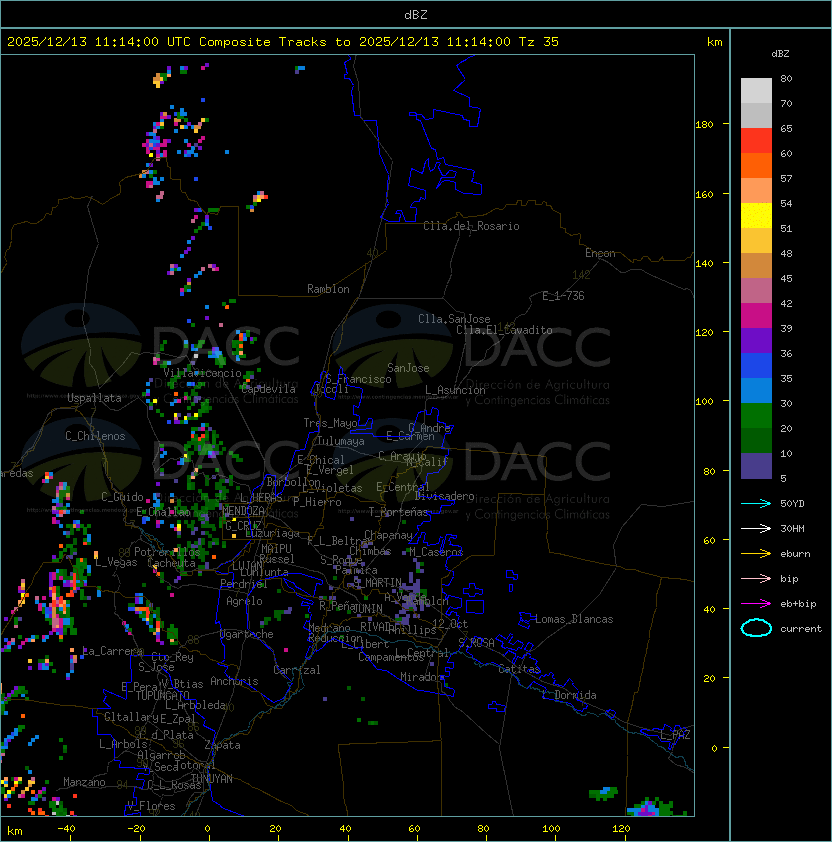Select the bright yellow 54 dBZ swatch
Screen dimensions: 832x842
tap(756, 215)
